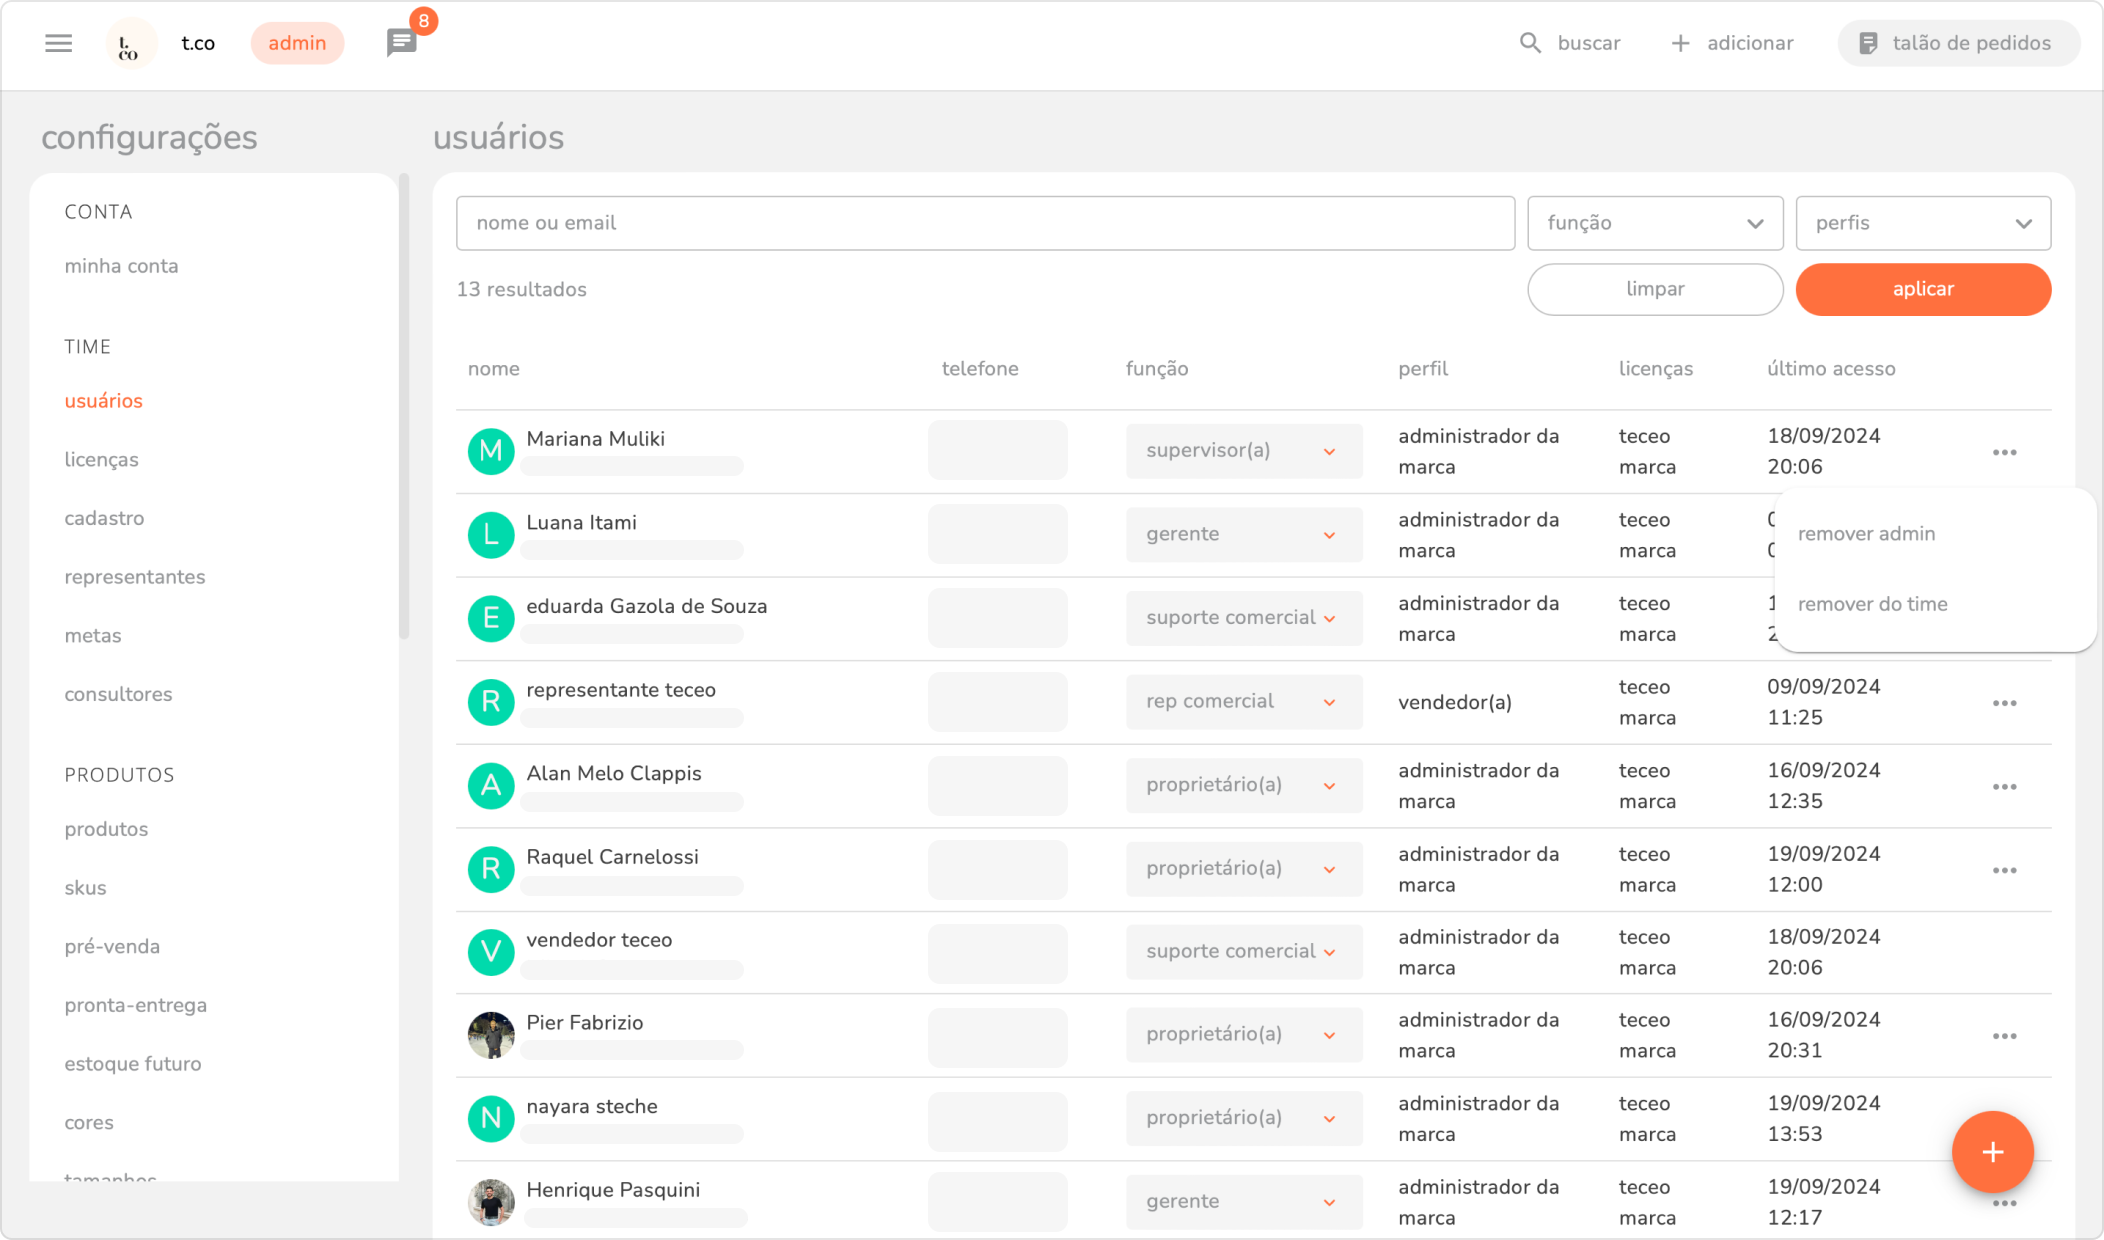Expand the função filter dropdown
Screen dimensions: 2104x1240
(x=1654, y=223)
